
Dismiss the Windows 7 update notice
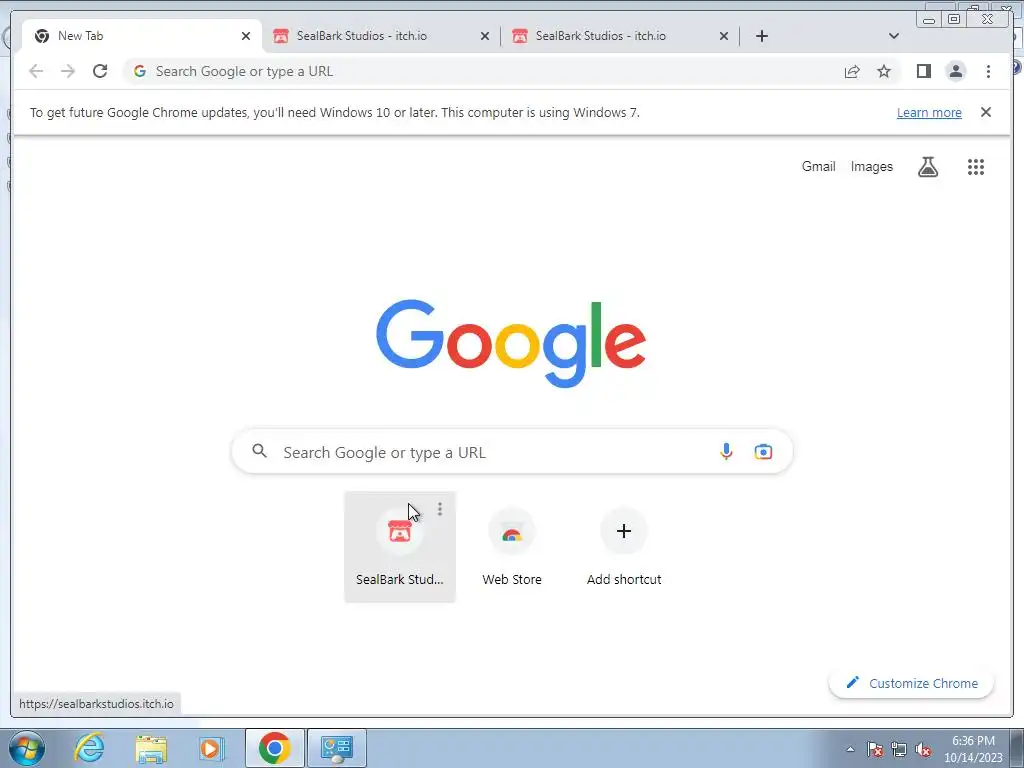coord(985,112)
